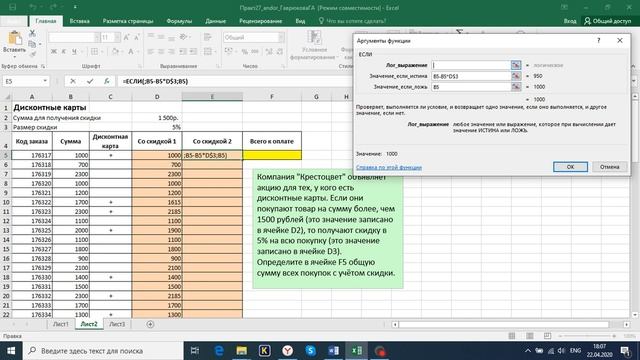
Task: Decrease font size with the small A icon
Action: click(x=137, y=38)
